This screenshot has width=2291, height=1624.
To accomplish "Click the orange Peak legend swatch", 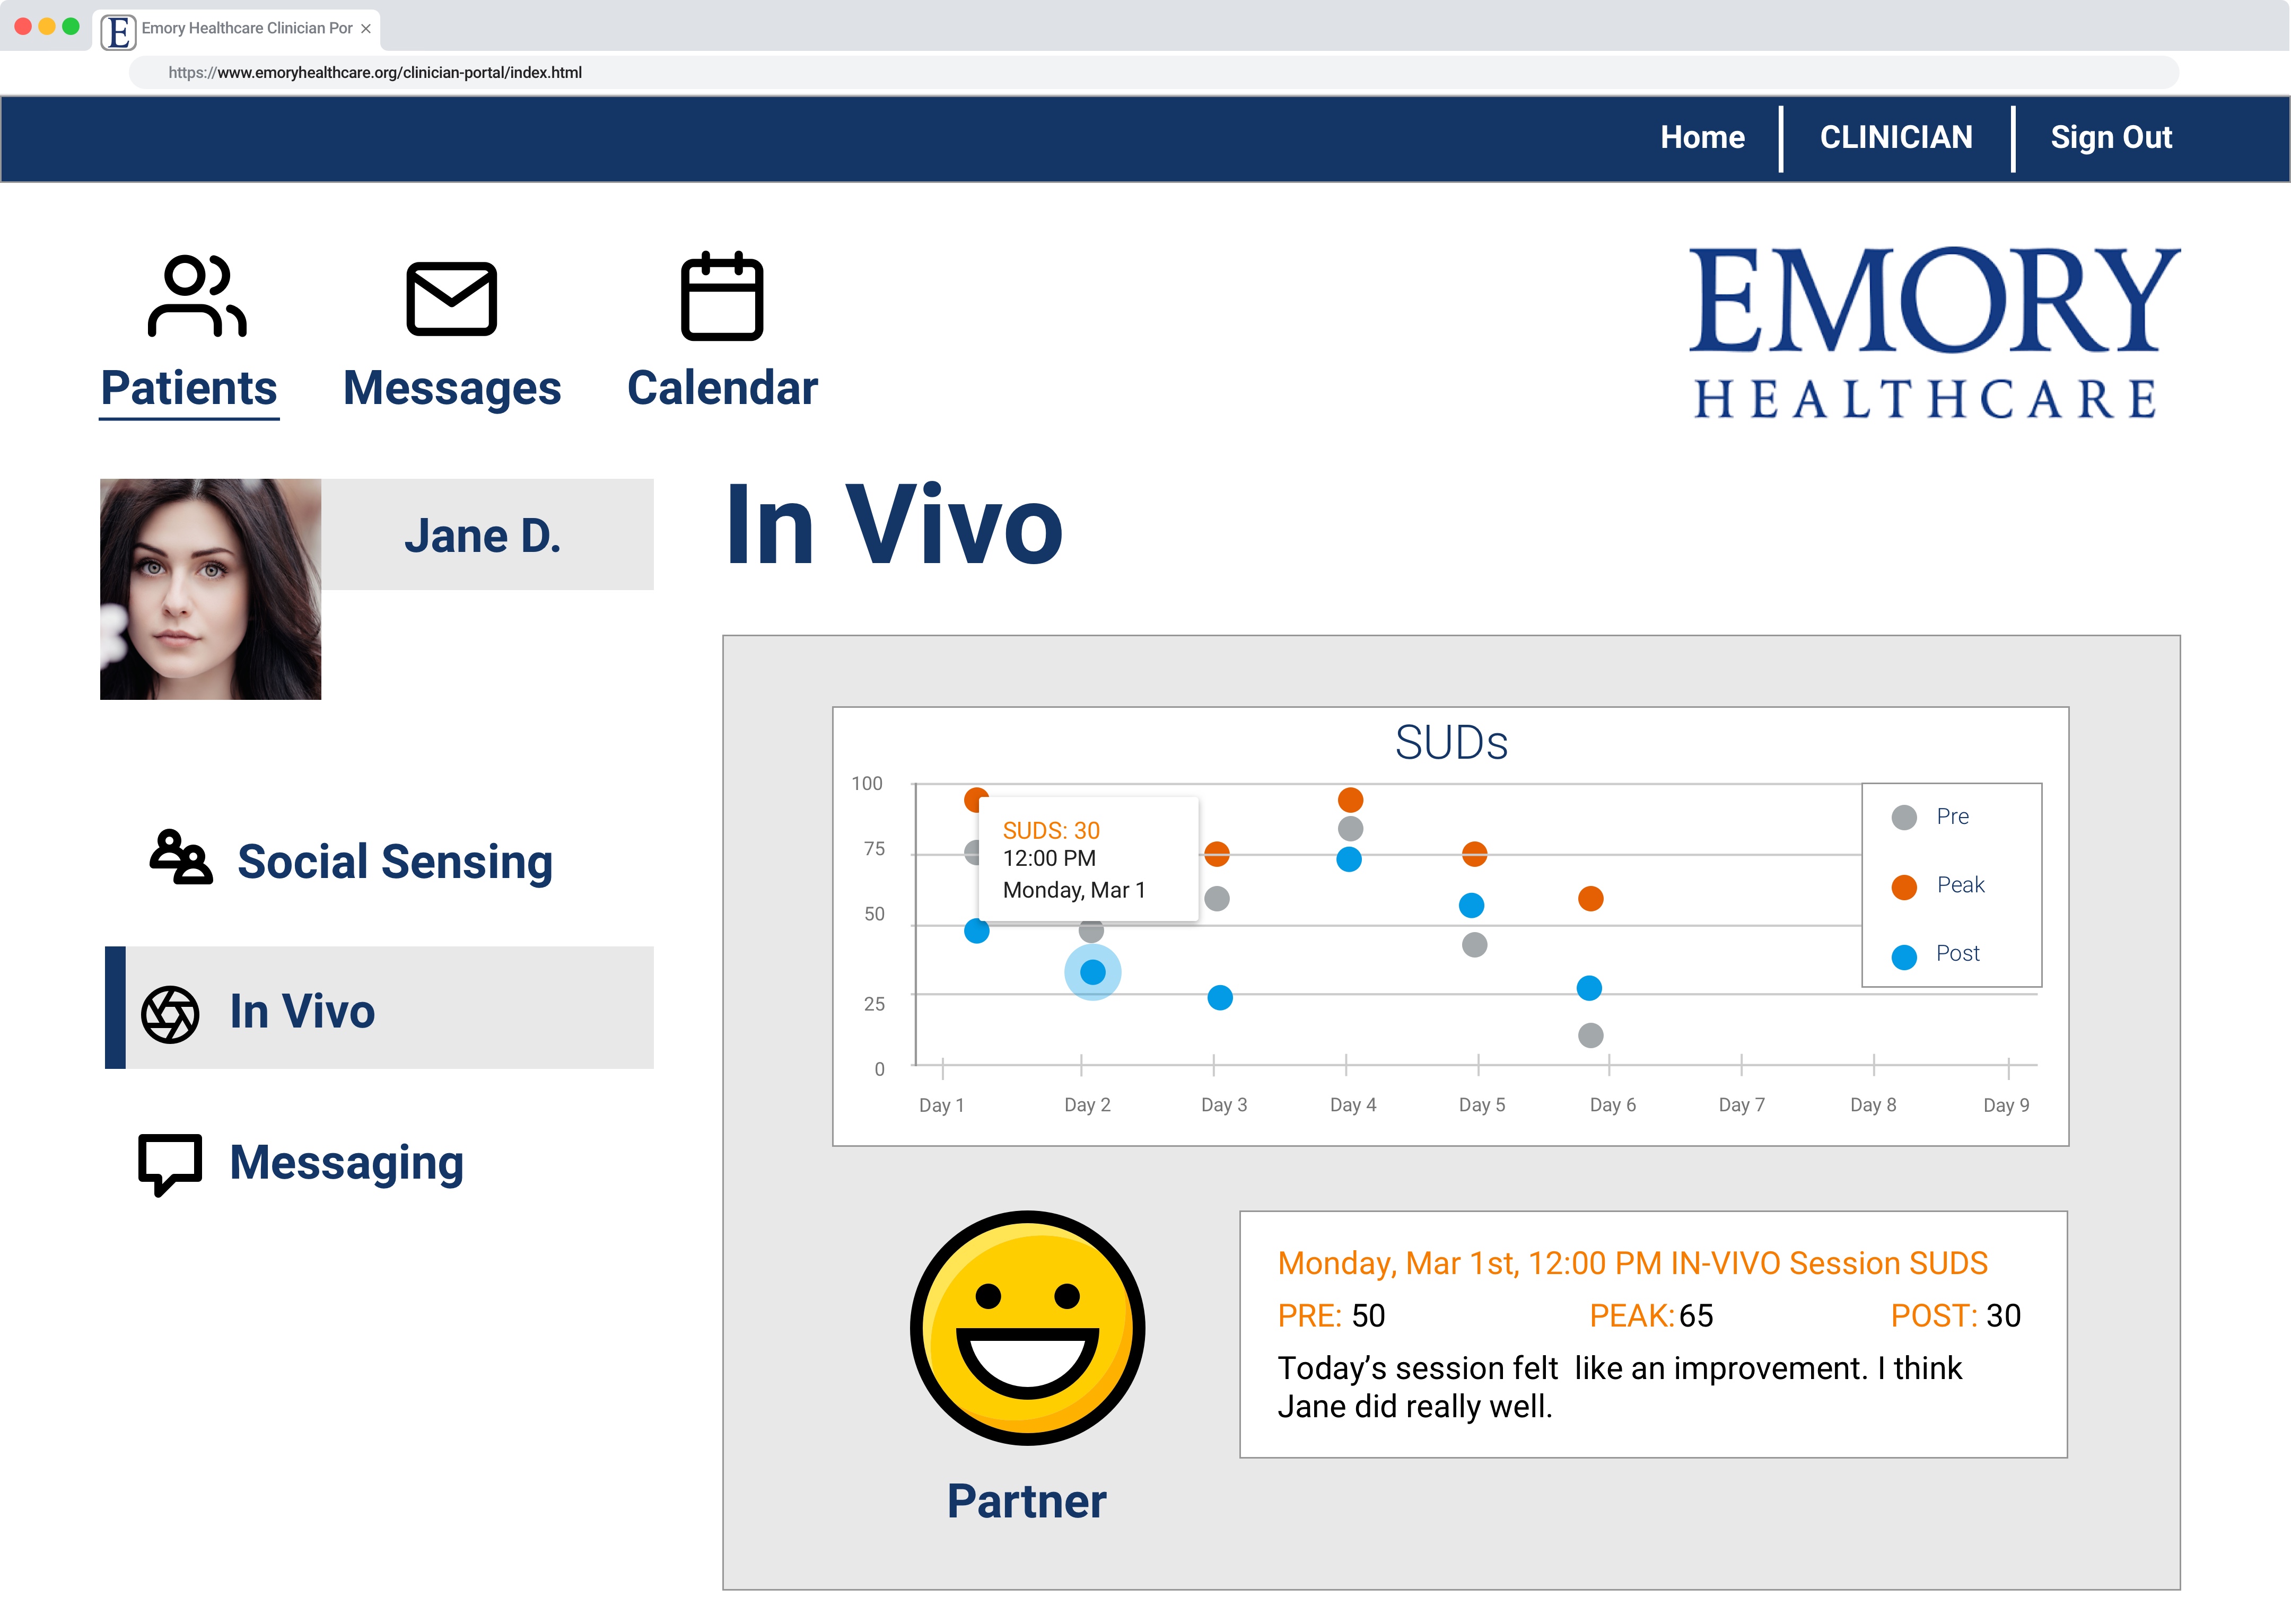I will [1904, 886].
